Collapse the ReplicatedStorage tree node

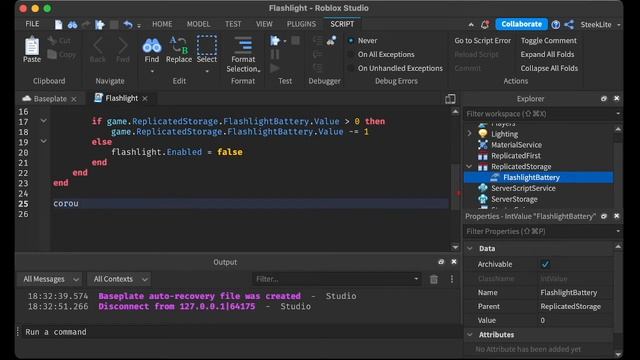pyautogui.click(x=469, y=166)
